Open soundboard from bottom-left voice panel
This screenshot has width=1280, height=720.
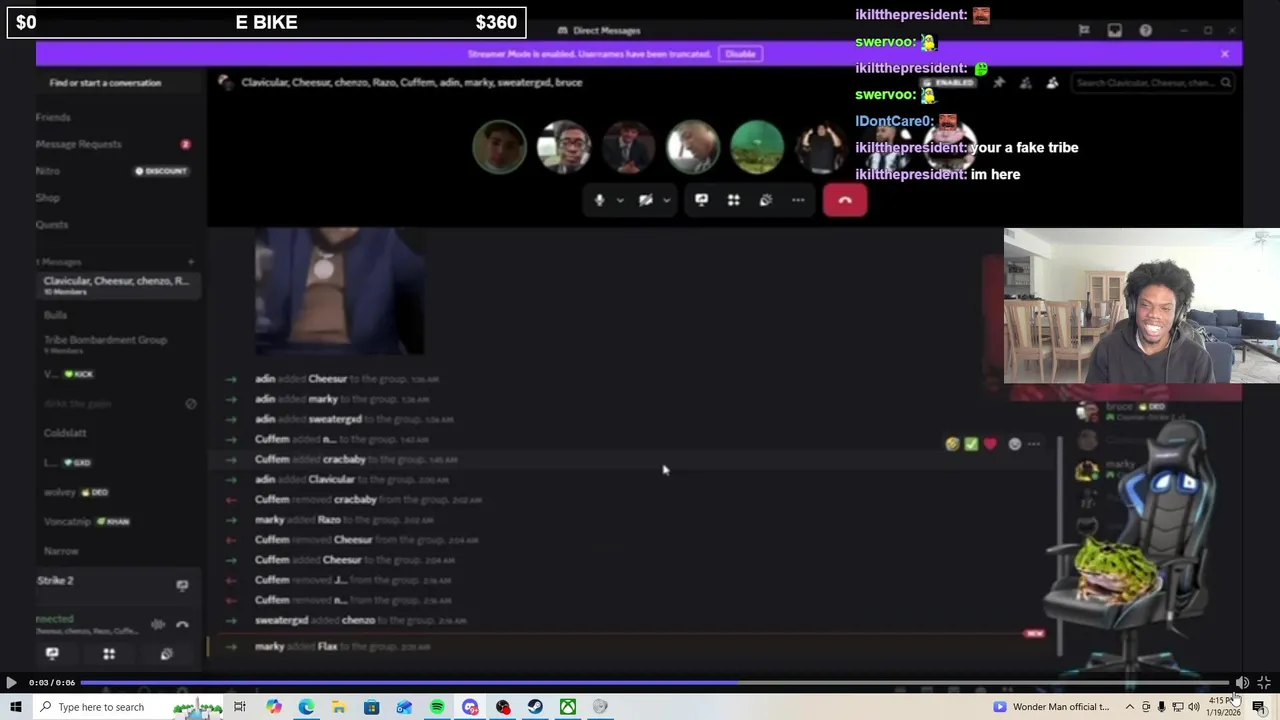[x=166, y=654]
